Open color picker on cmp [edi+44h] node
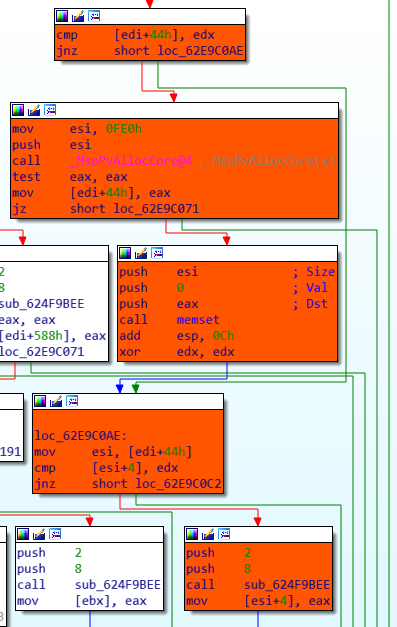 coord(62,16)
